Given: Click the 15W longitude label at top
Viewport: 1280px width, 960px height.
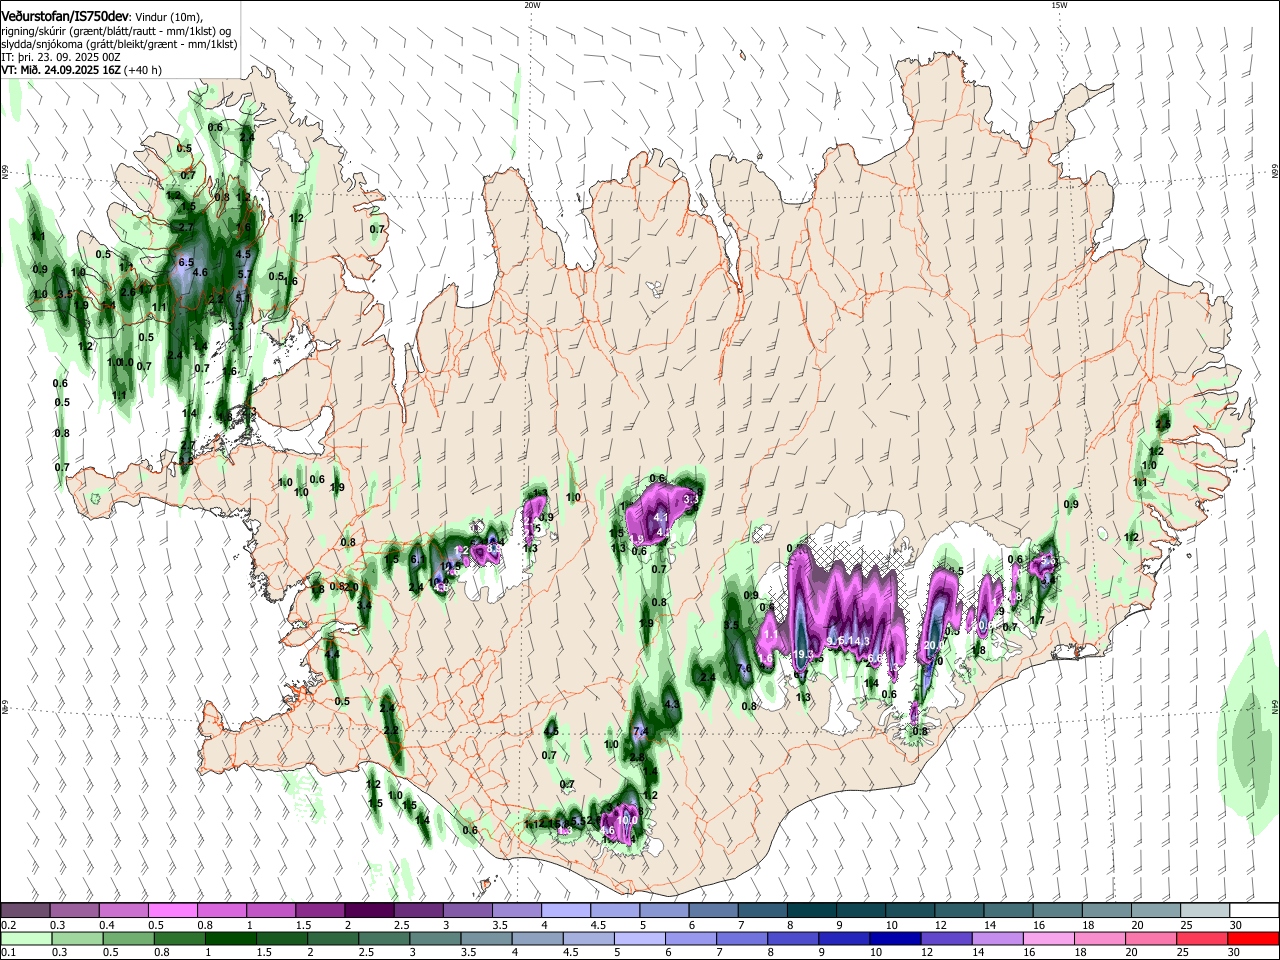Looking at the screenshot, I should point(1059,4).
